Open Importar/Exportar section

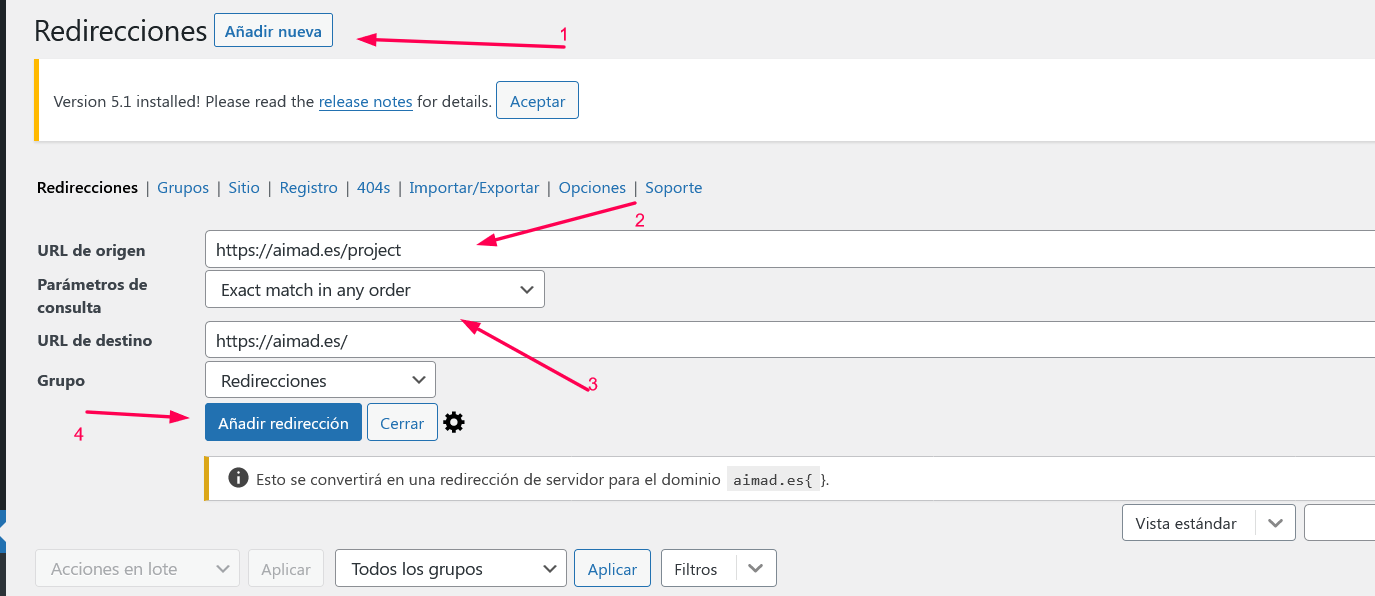474,187
